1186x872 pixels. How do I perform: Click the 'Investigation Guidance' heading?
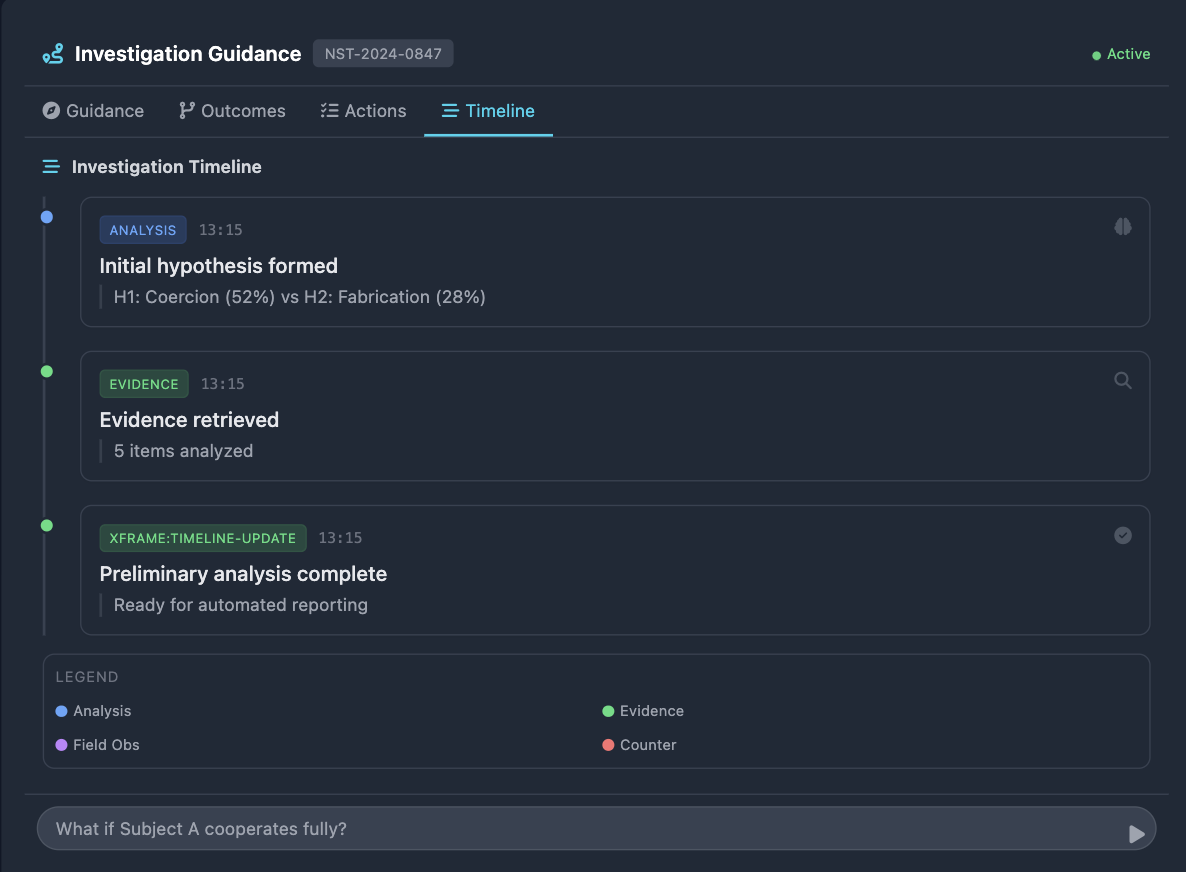pos(188,54)
